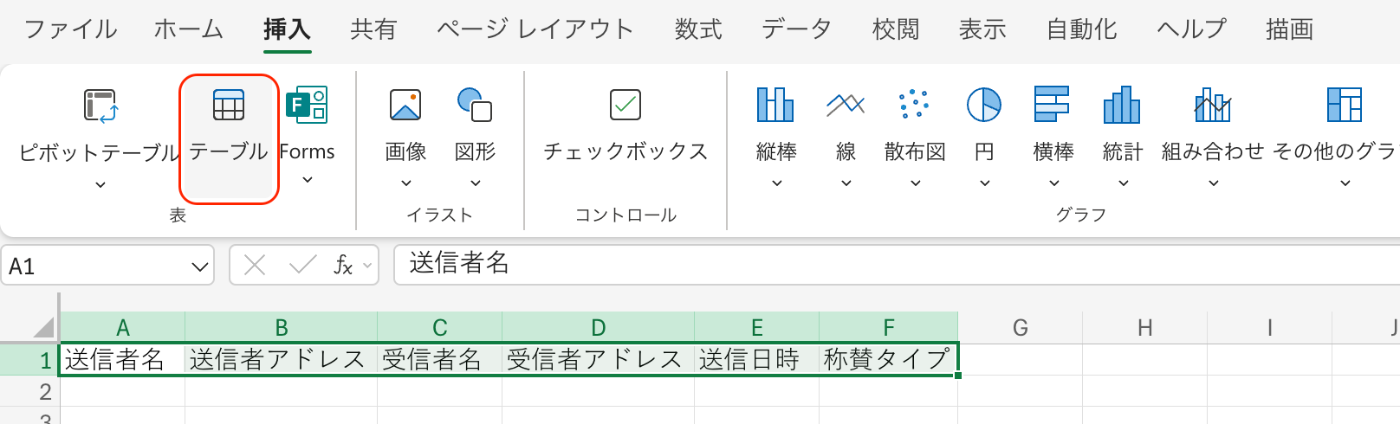Insert a scatter chart (散布図)

(914, 105)
